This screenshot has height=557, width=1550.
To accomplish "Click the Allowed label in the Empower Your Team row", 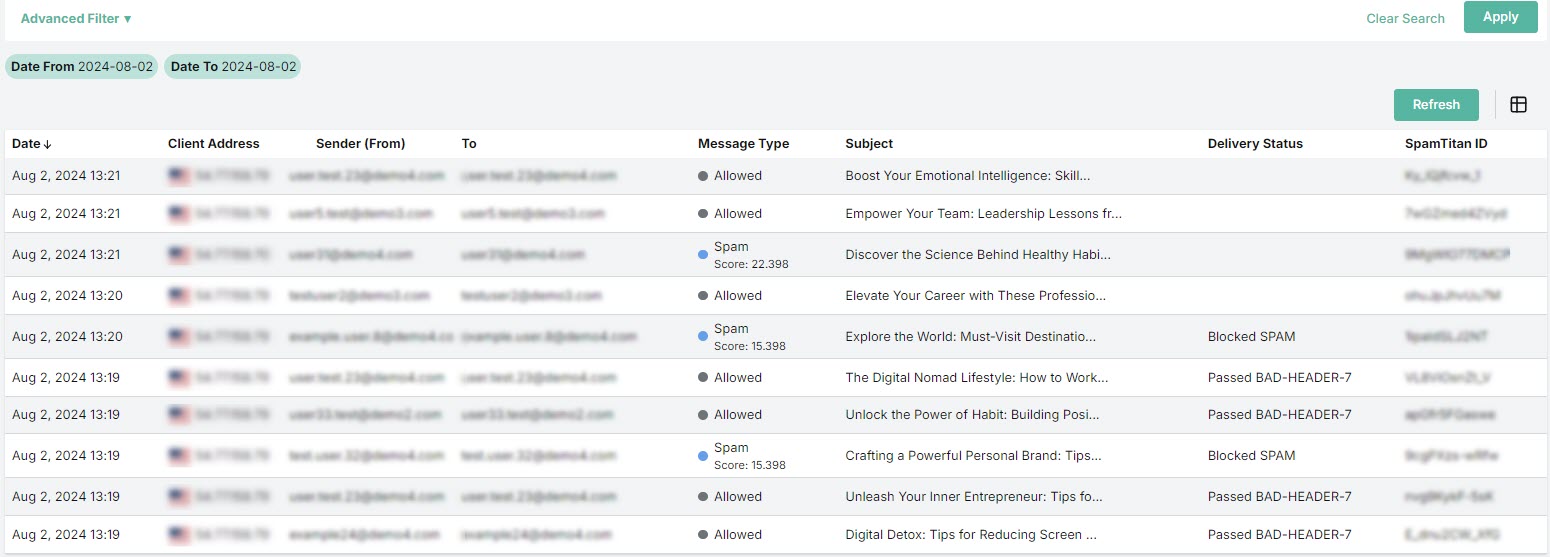I will 738,214.
